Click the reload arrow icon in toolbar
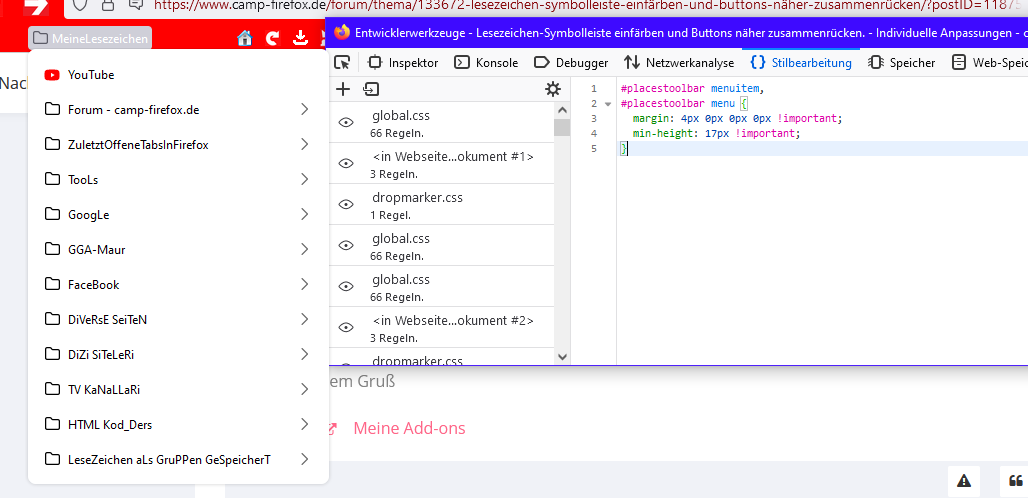 (272, 39)
